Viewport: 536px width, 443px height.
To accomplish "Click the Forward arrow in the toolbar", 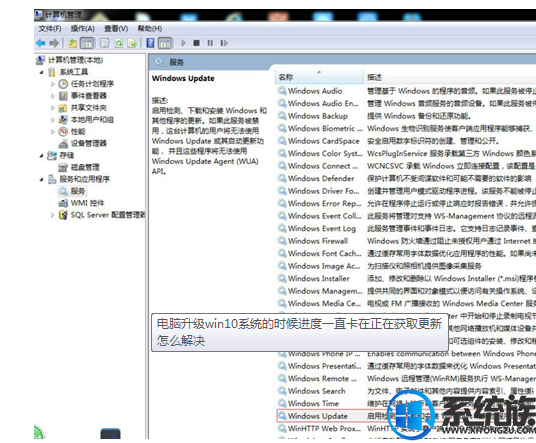I will click(54, 43).
